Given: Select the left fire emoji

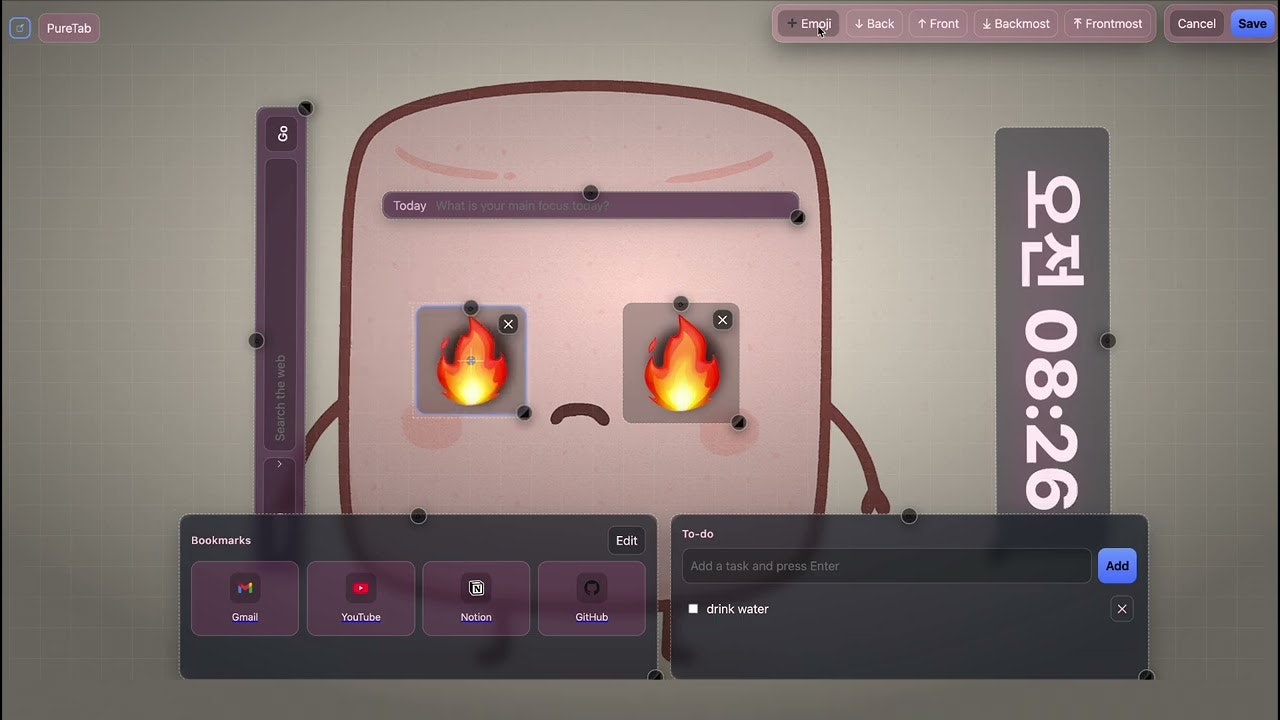Looking at the screenshot, I should (x=471, y=361).
